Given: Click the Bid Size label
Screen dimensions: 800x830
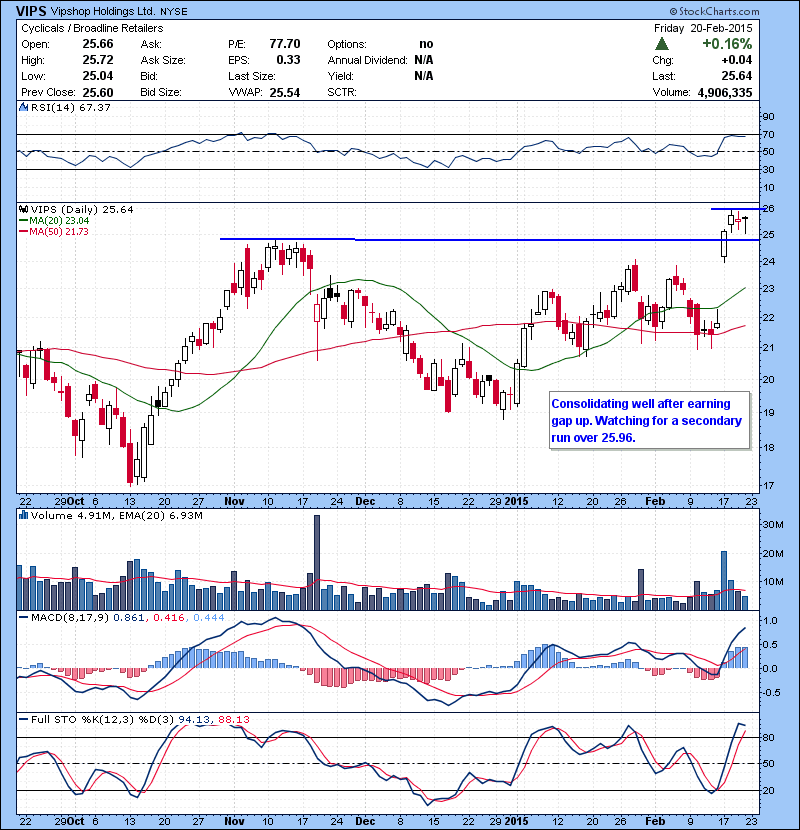Looking at the screenshot, I should point(161,92).
